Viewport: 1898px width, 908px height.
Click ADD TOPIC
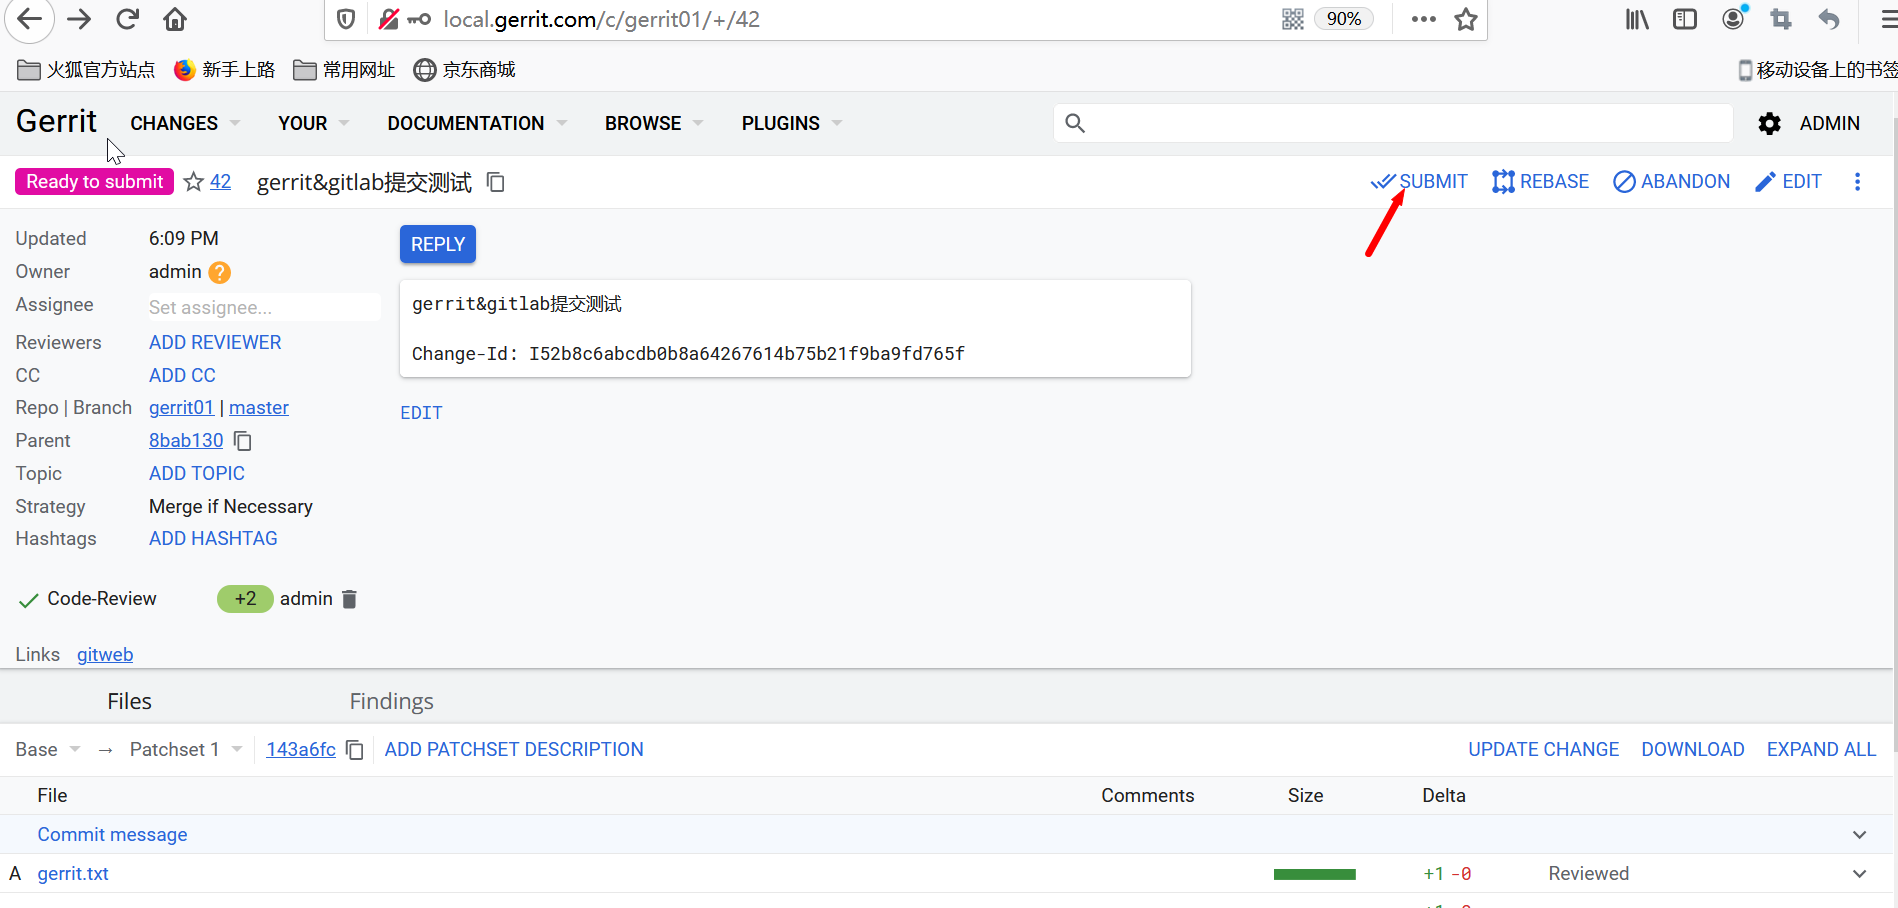[197, 473]
